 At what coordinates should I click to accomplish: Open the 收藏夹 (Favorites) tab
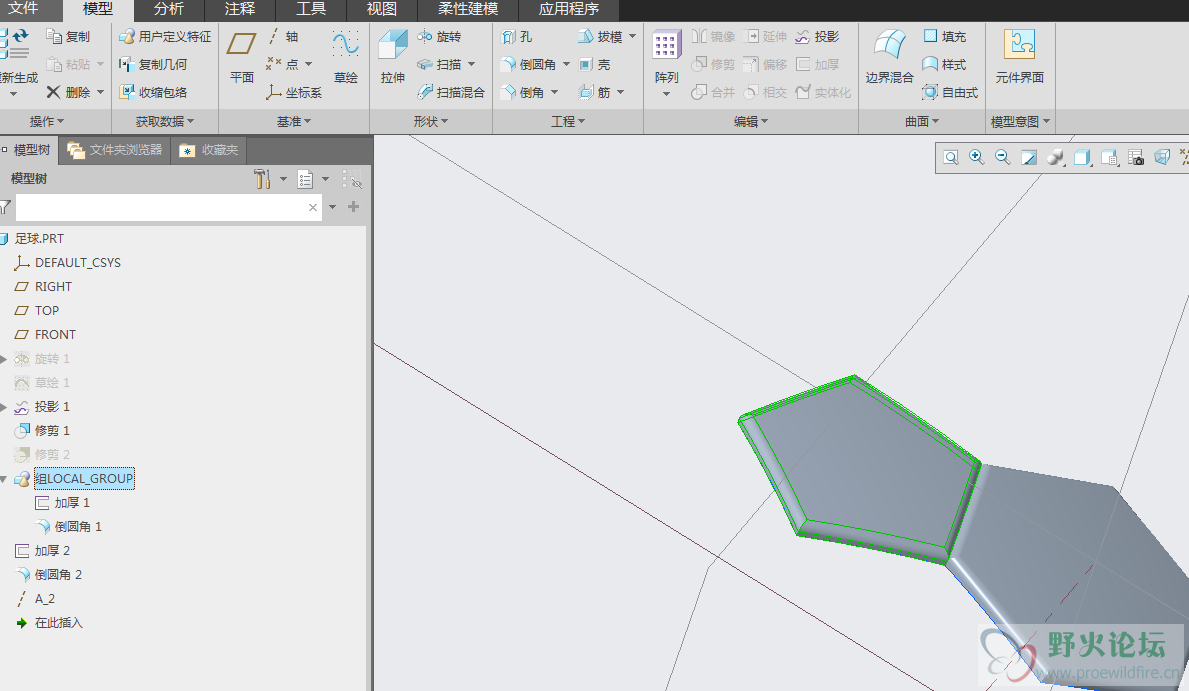pyautogui.click(x=209, y=149)
